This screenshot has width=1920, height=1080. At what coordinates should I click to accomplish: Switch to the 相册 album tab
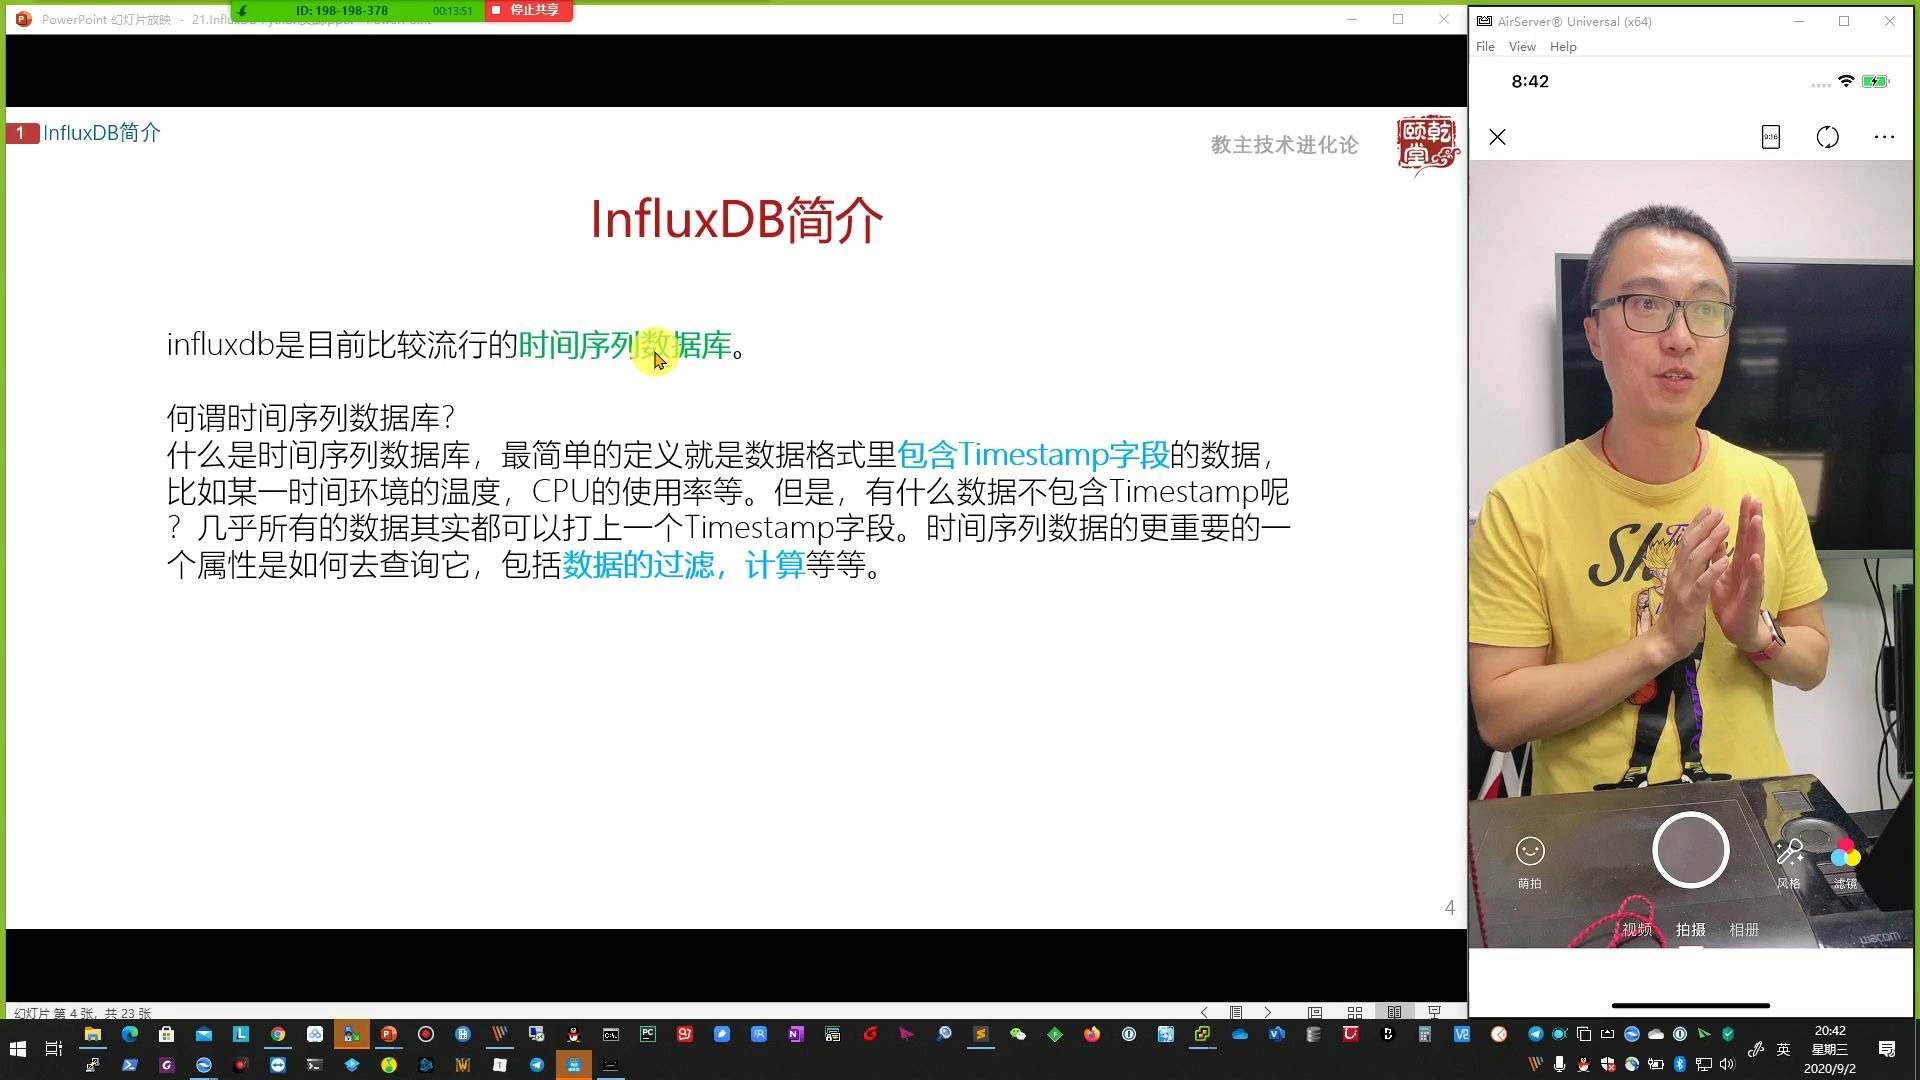click(x=1745, y=929)
